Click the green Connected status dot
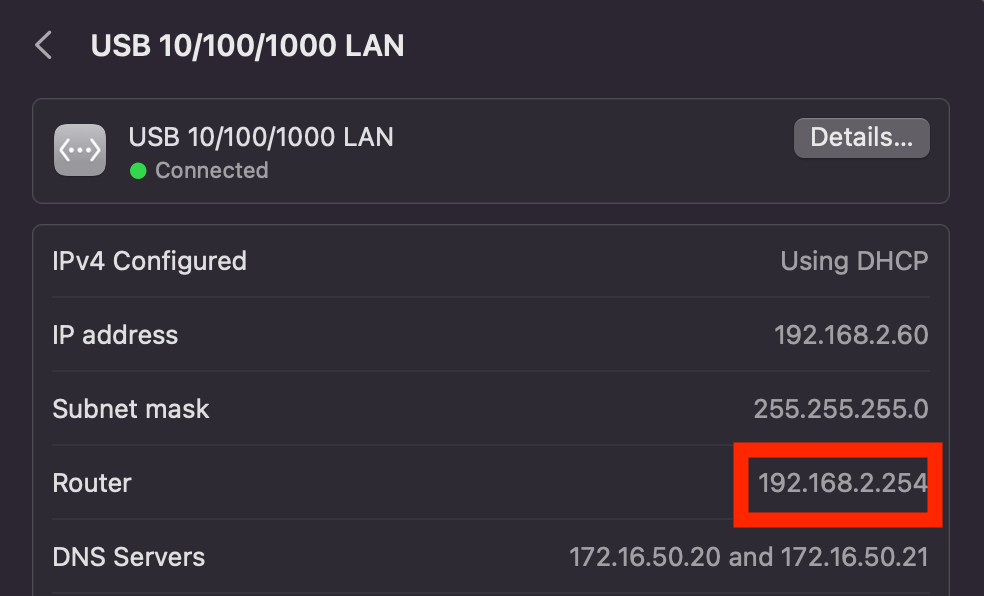The image size is (984, 596). click(x=138, y=171)
